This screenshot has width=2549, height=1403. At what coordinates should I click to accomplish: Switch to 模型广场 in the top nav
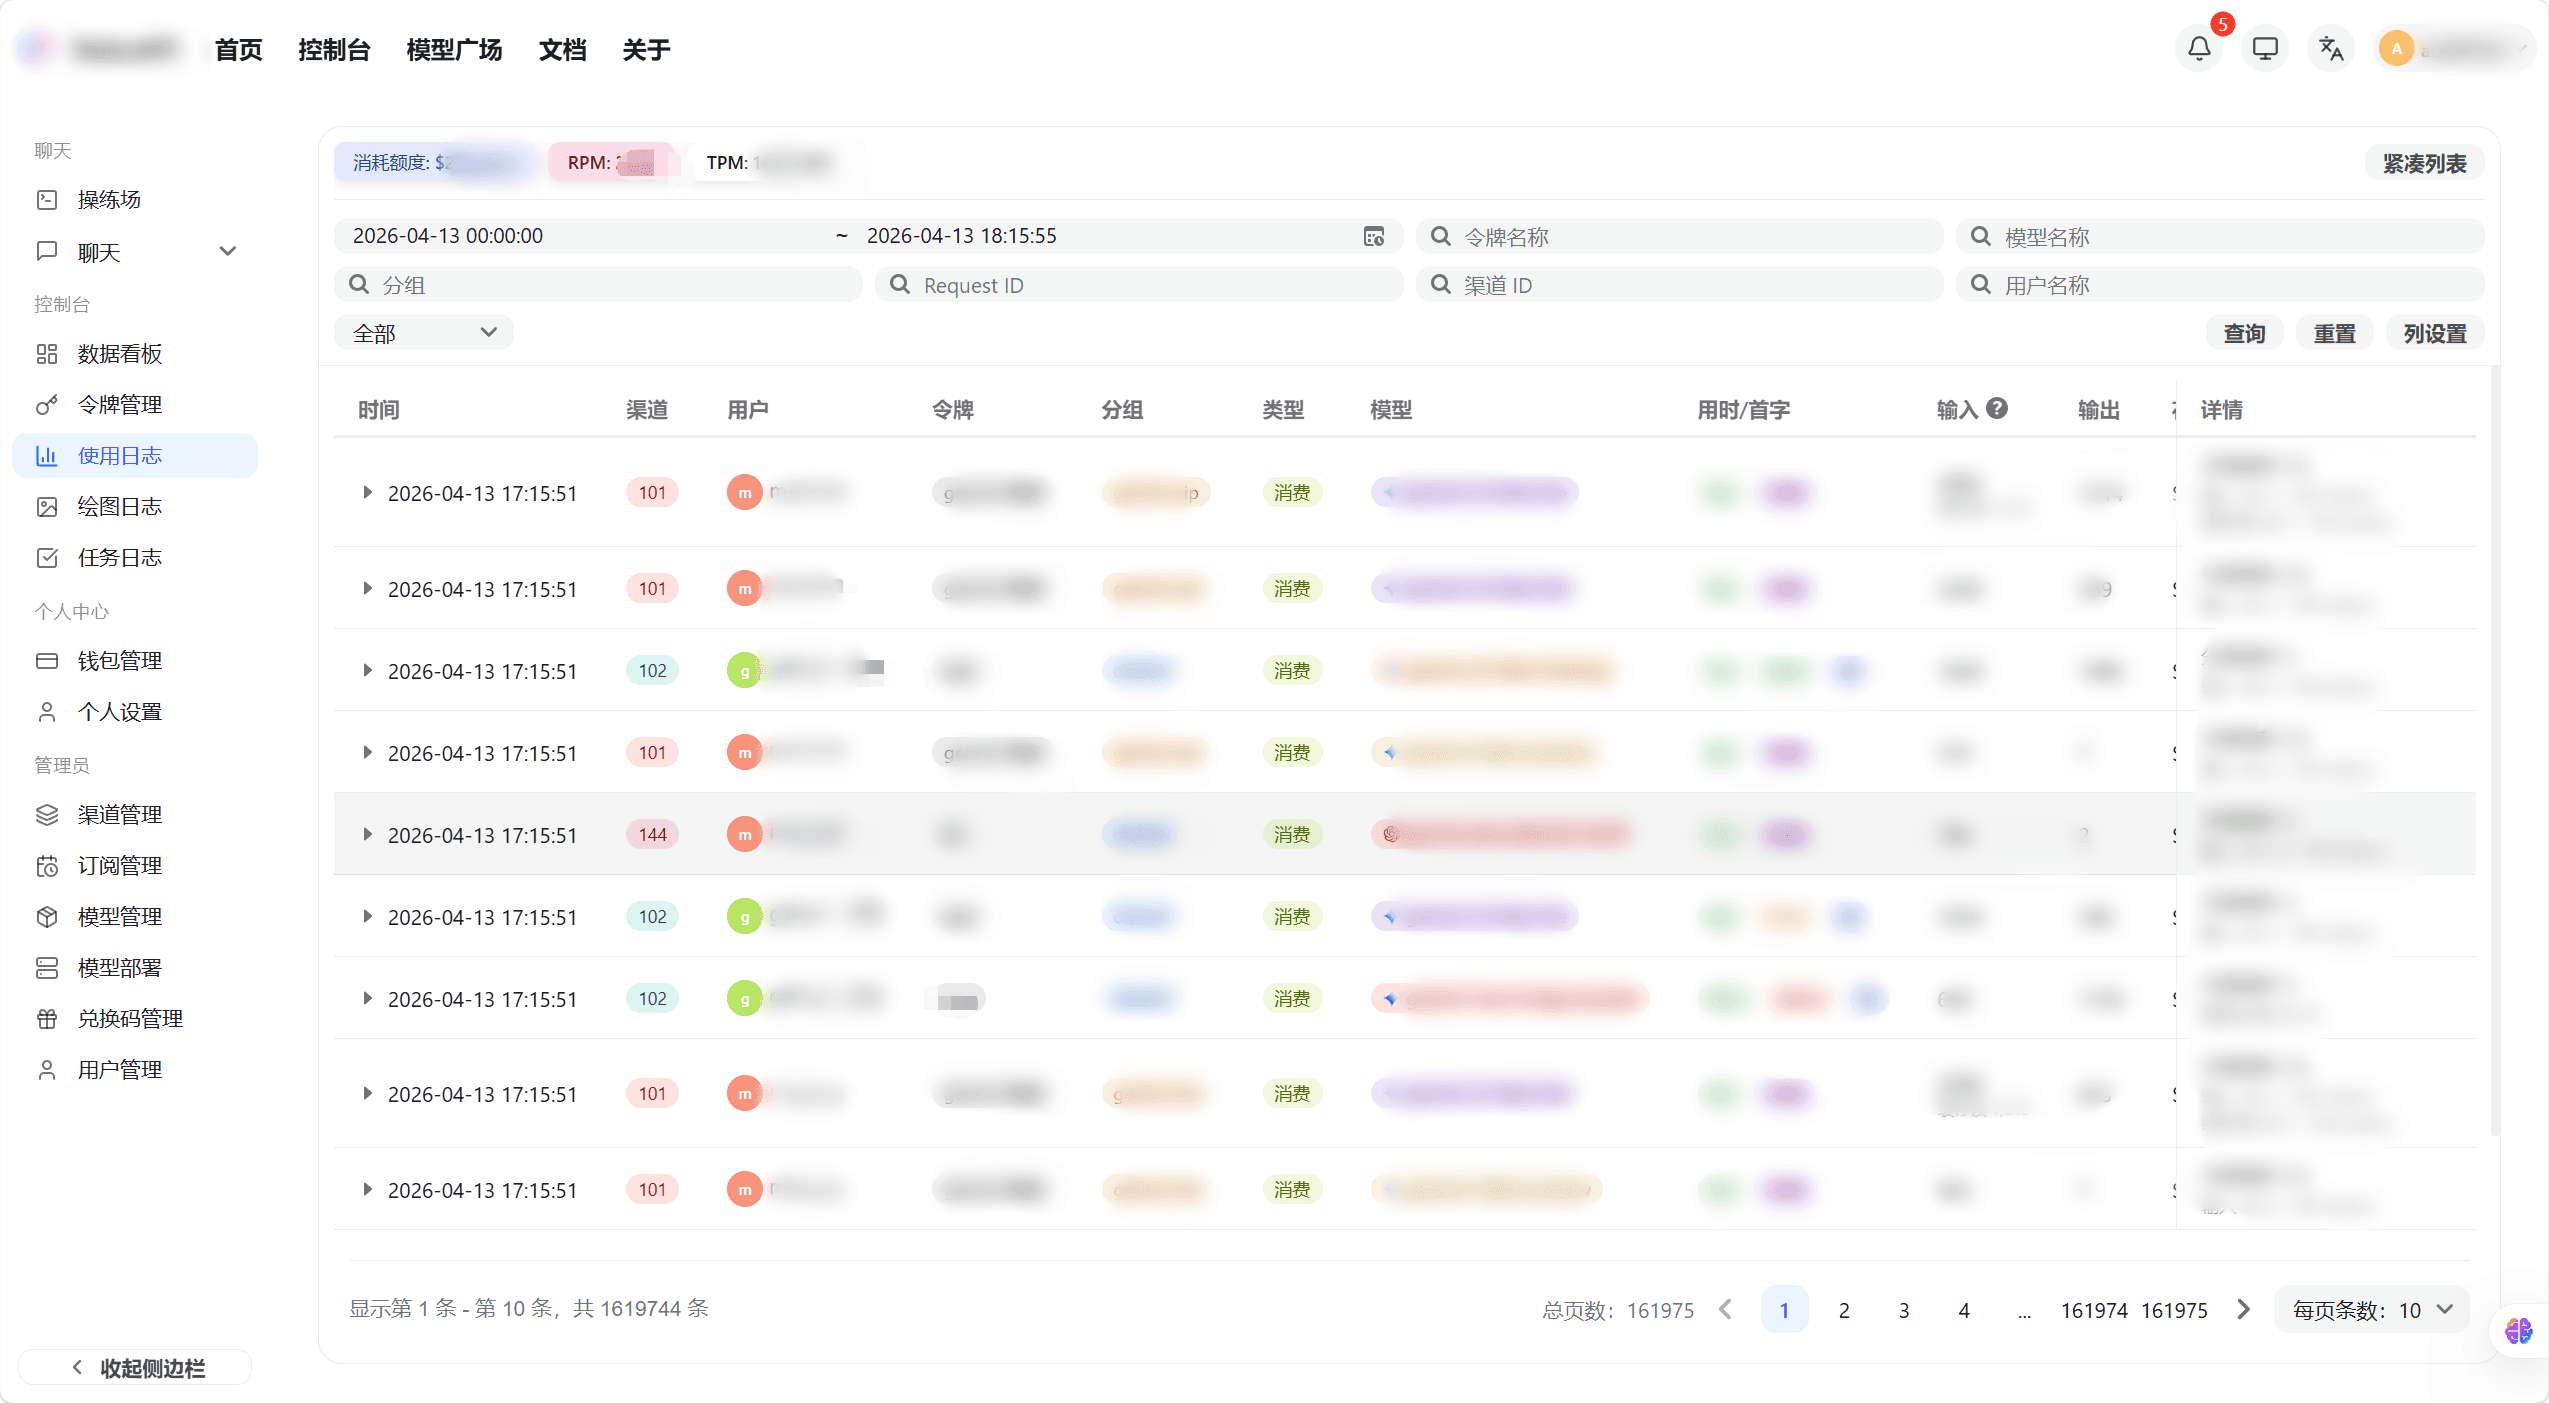point(454,50)
